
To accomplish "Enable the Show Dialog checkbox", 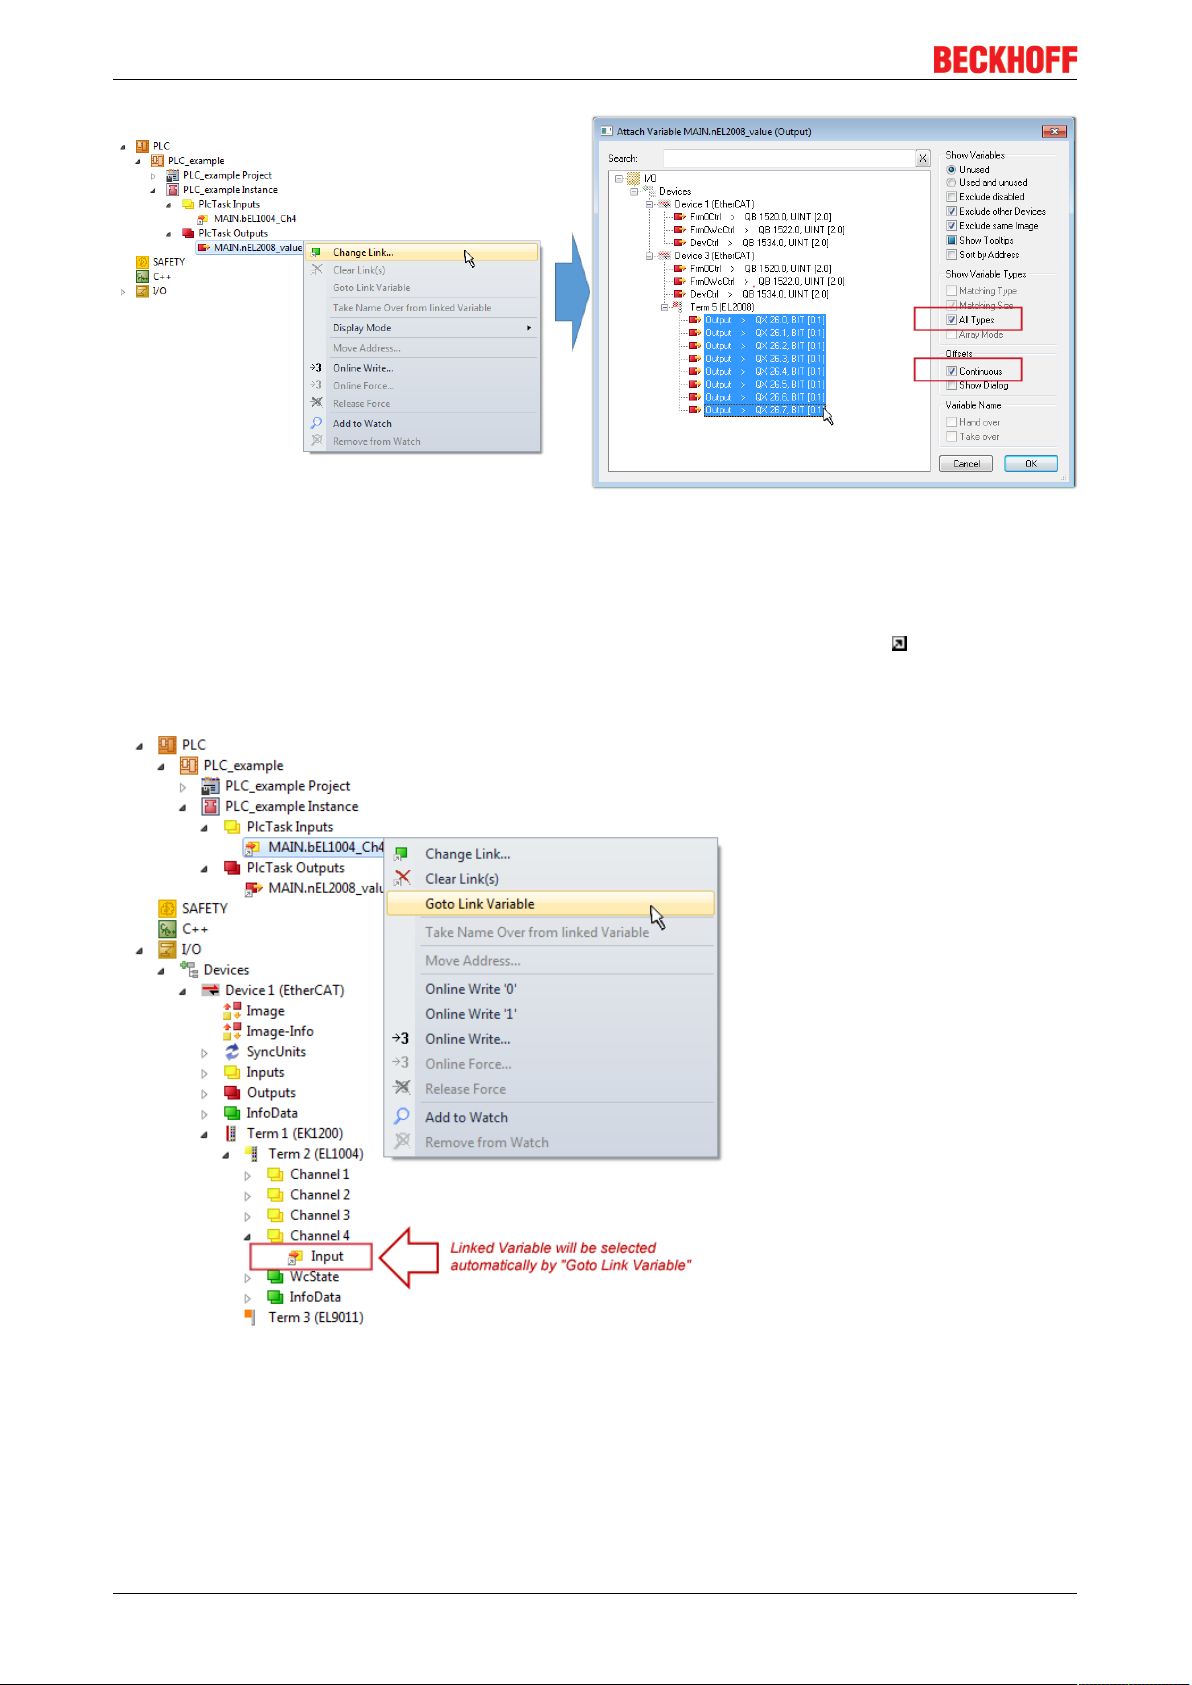I will 951,385.
